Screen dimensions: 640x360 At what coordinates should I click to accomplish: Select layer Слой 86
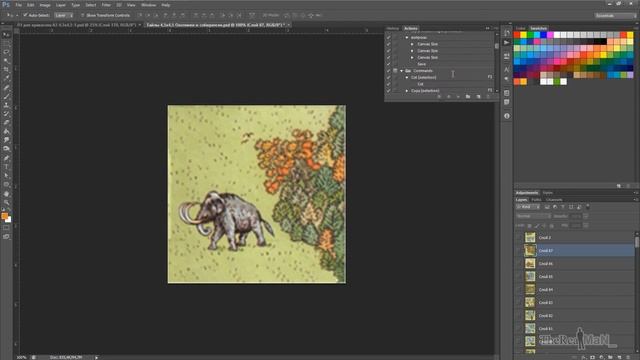point(575,264)
